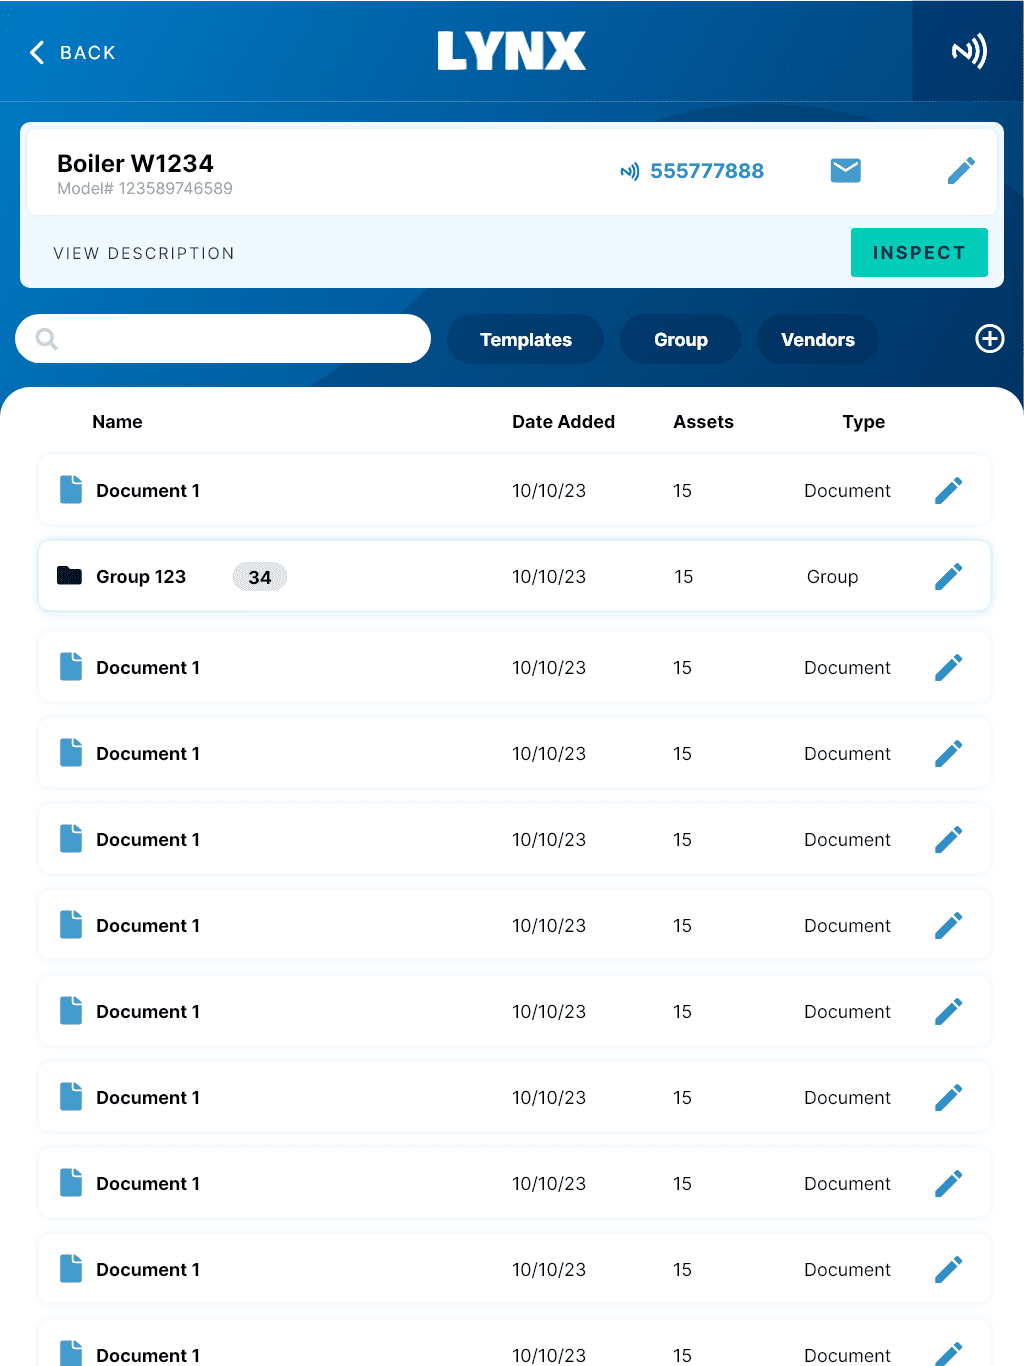This screenshot has height=1366, width=1024.
Task: Click the 34 badge on Group 123
Action: coord(260,577)
